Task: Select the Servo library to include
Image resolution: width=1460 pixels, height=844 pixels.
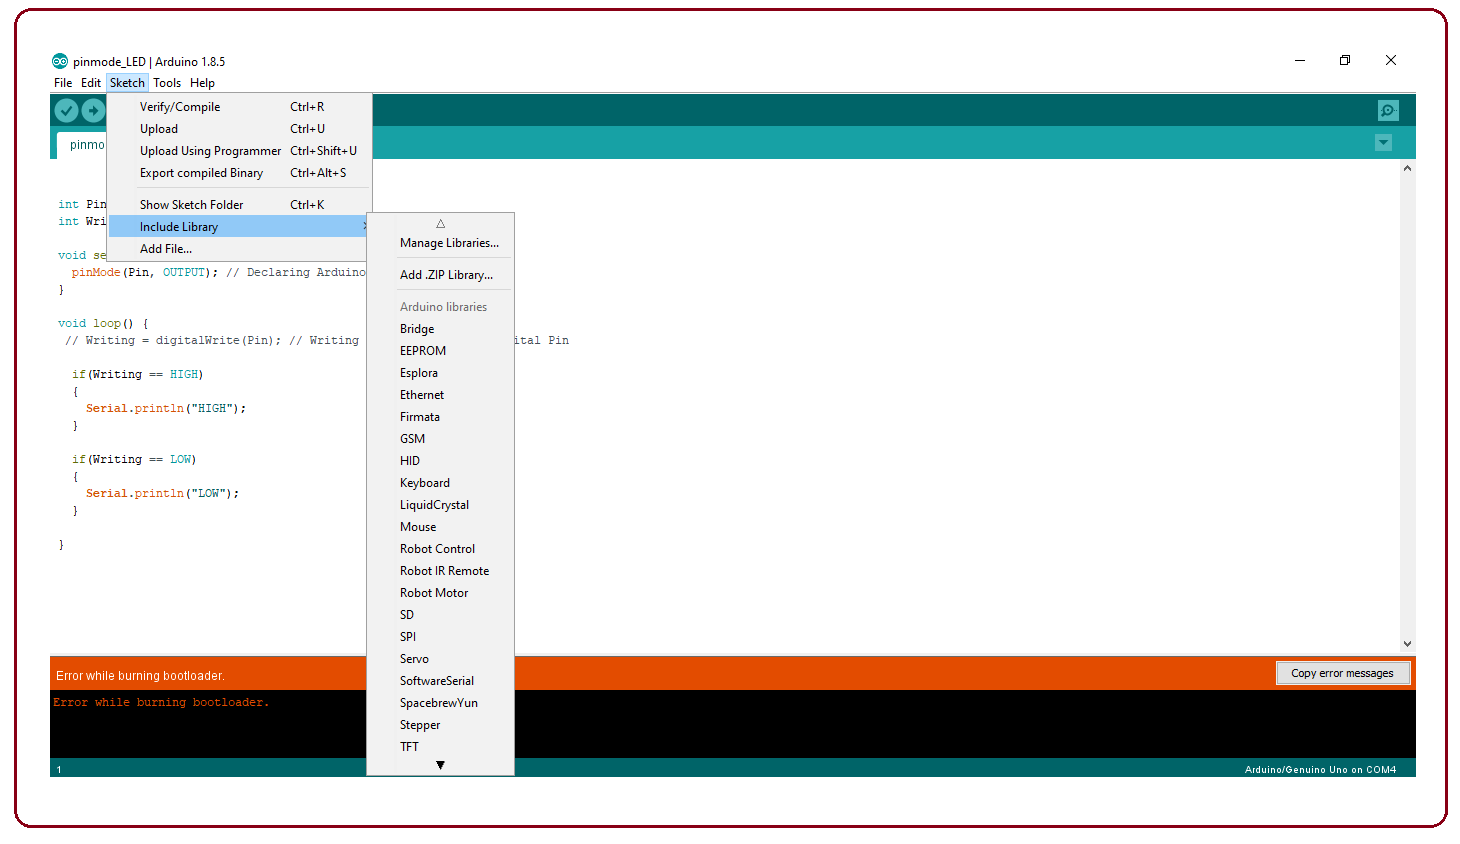Action: click(414, 658)
